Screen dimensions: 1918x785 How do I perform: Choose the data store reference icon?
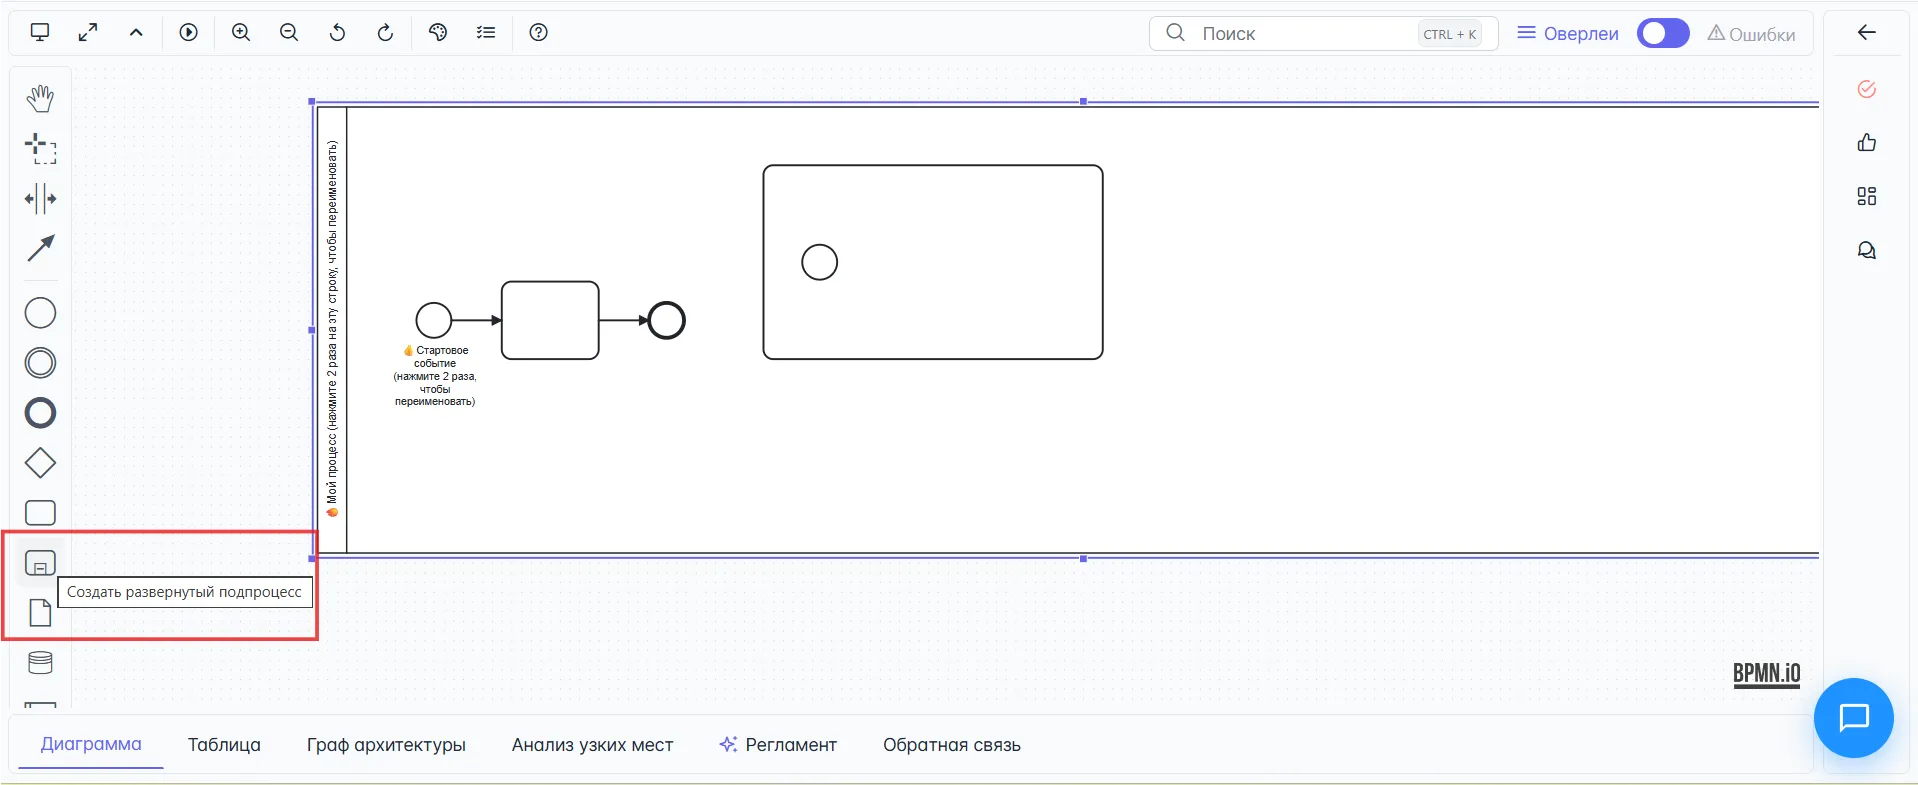(40, 663)
